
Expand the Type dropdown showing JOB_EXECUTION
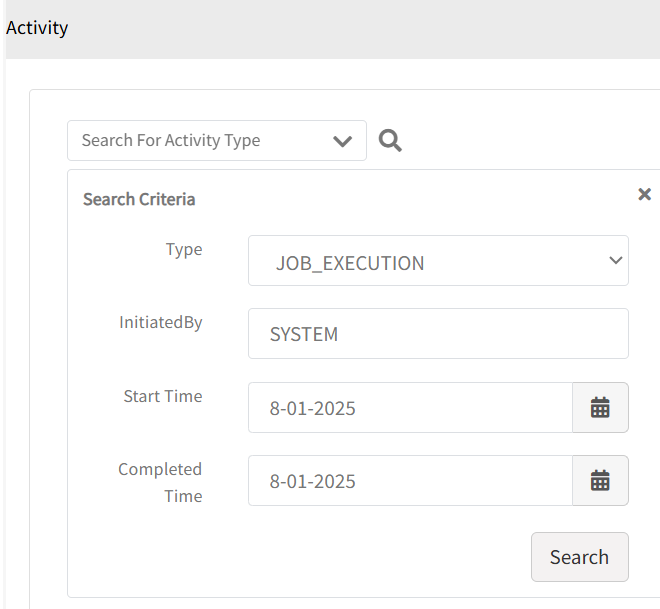tap(438, 261)
